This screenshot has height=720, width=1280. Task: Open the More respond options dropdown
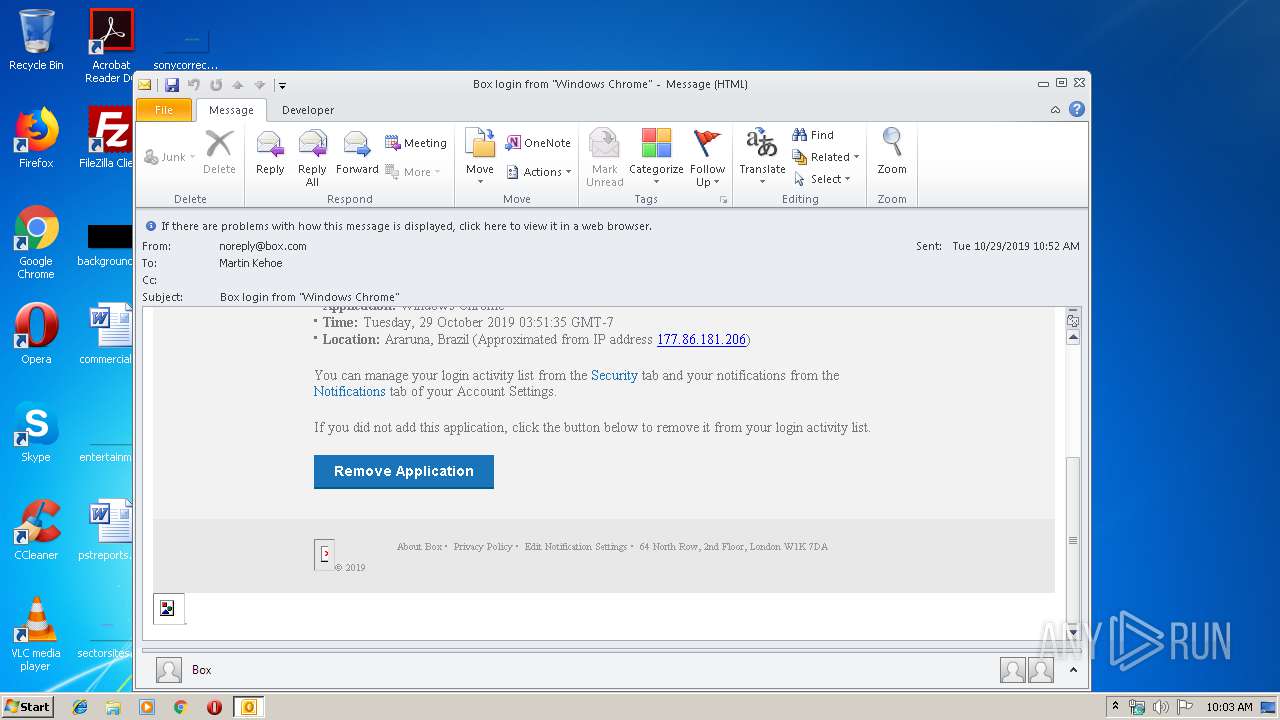(415, 172)
